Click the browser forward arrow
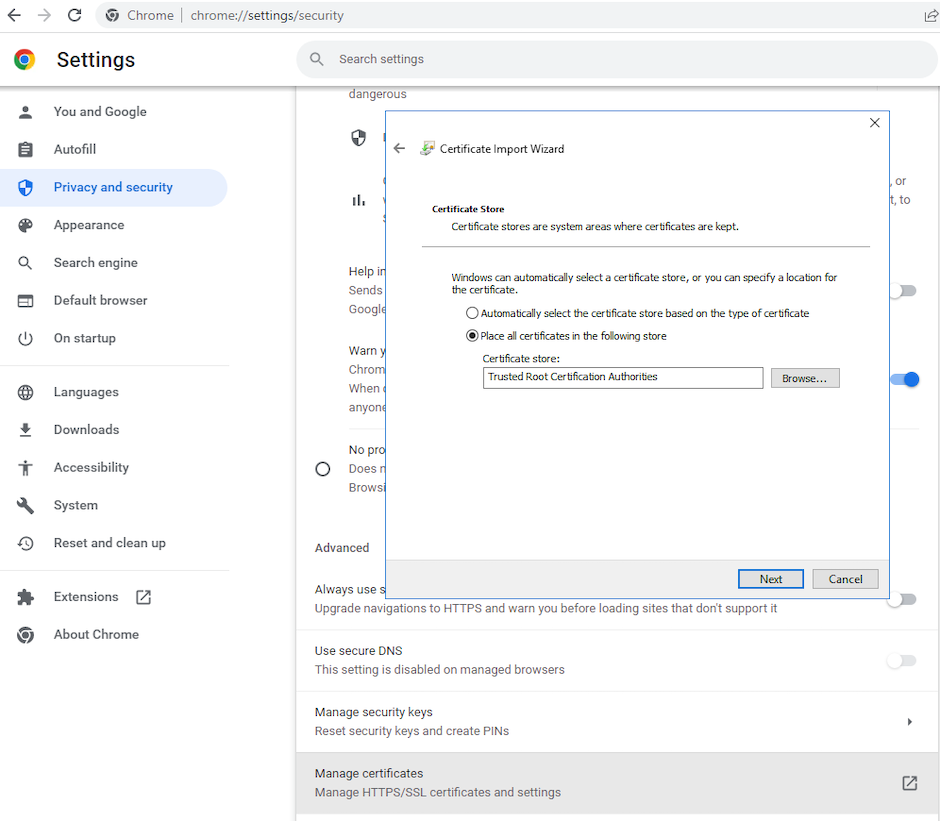The height and width of the screenshot is (821, 940). click(44, 15)
